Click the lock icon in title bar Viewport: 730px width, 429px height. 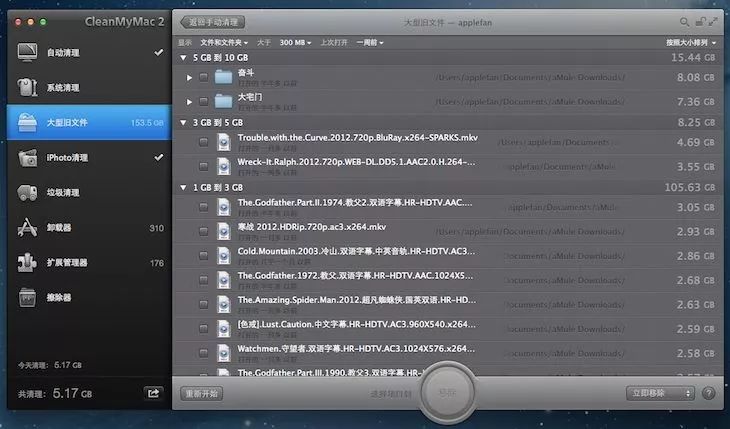700,21
